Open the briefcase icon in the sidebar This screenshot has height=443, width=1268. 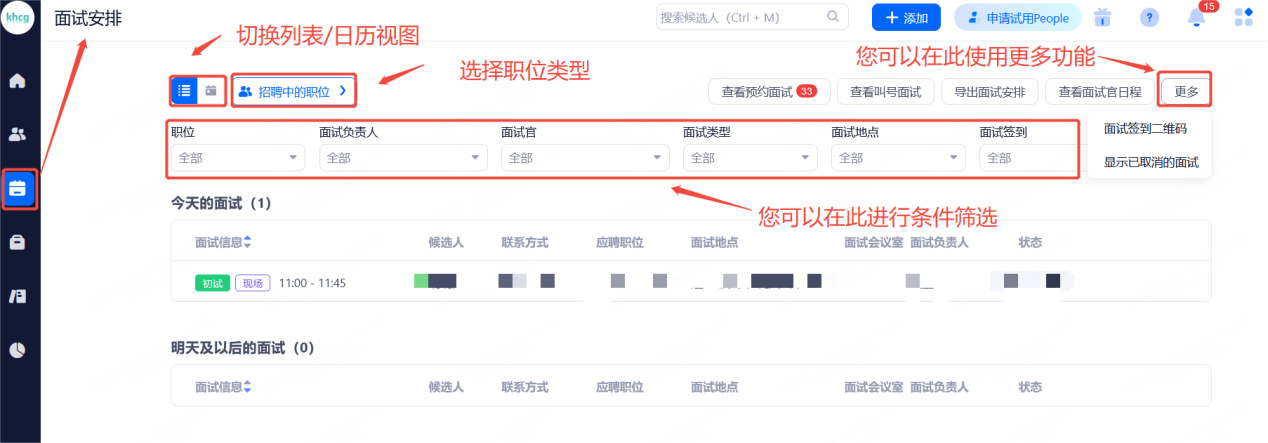(17, 242)
